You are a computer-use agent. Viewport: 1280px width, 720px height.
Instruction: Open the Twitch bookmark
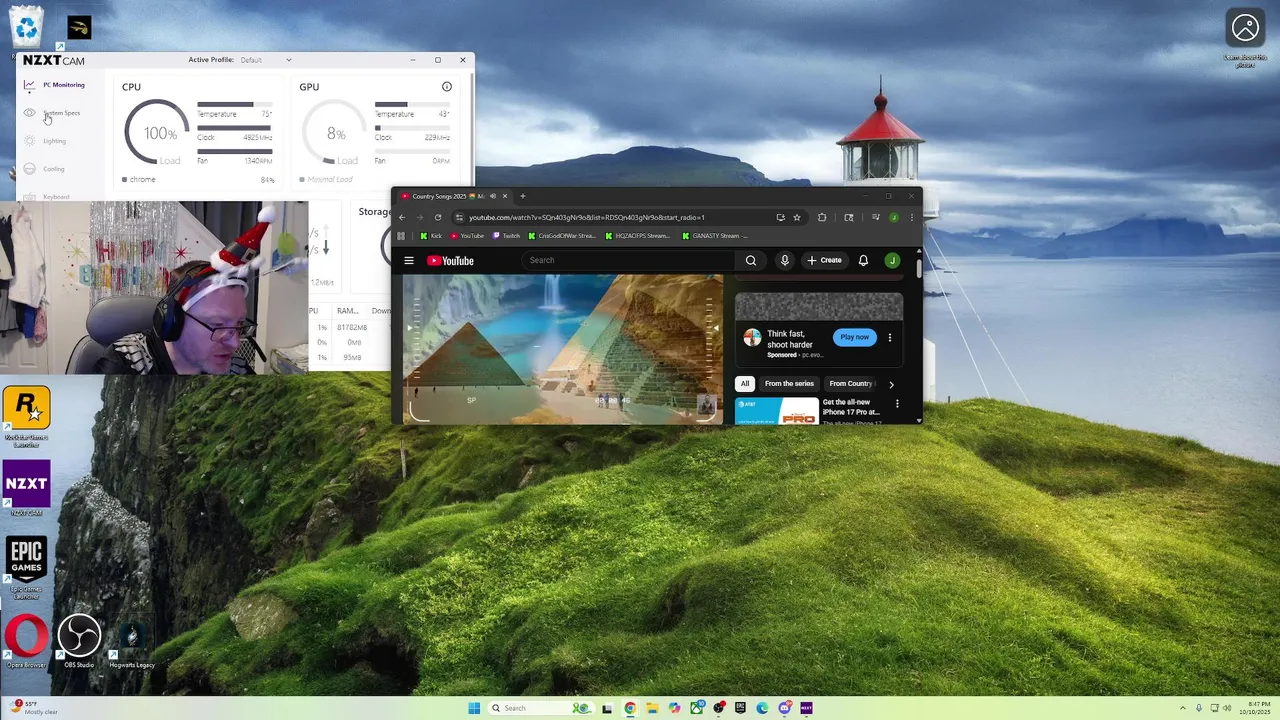coord(506,236)
